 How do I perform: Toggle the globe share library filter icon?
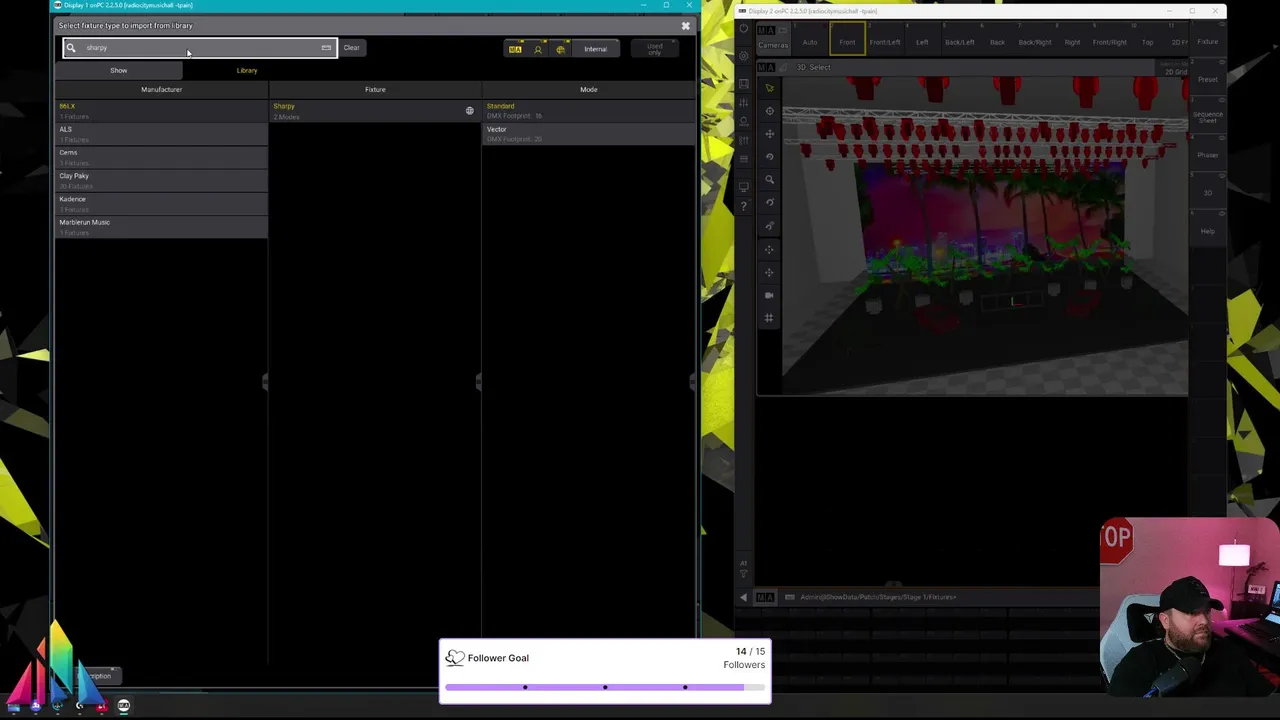point(560,49)
